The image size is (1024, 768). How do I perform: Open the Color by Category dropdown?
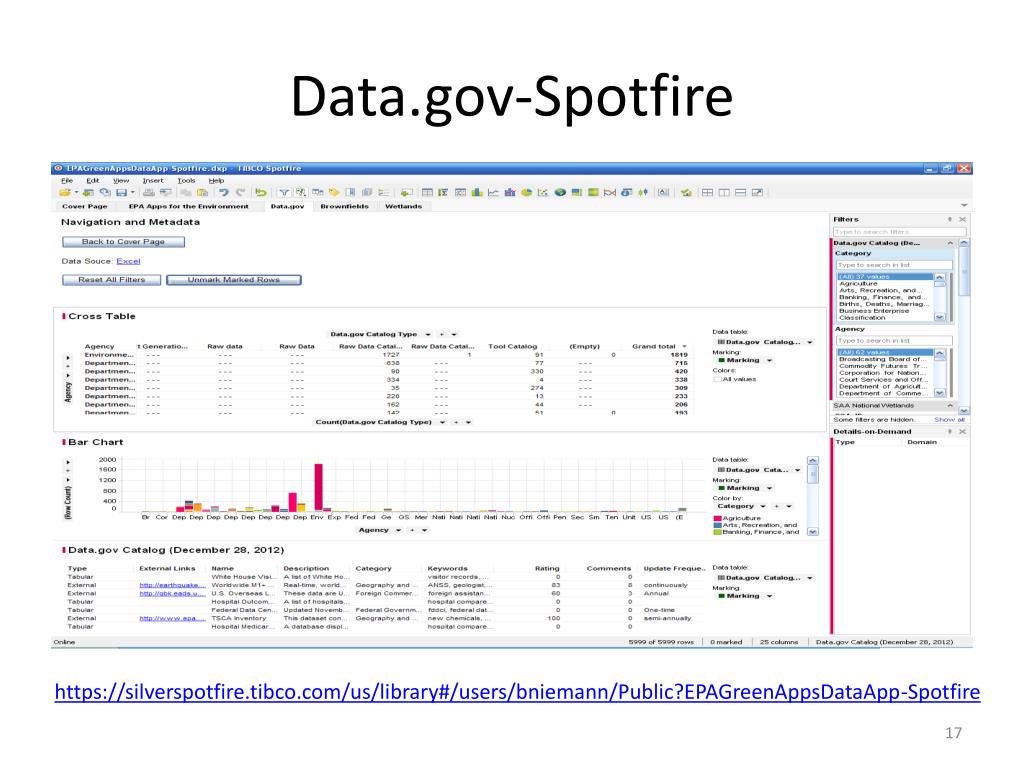[x=763, y=506]
